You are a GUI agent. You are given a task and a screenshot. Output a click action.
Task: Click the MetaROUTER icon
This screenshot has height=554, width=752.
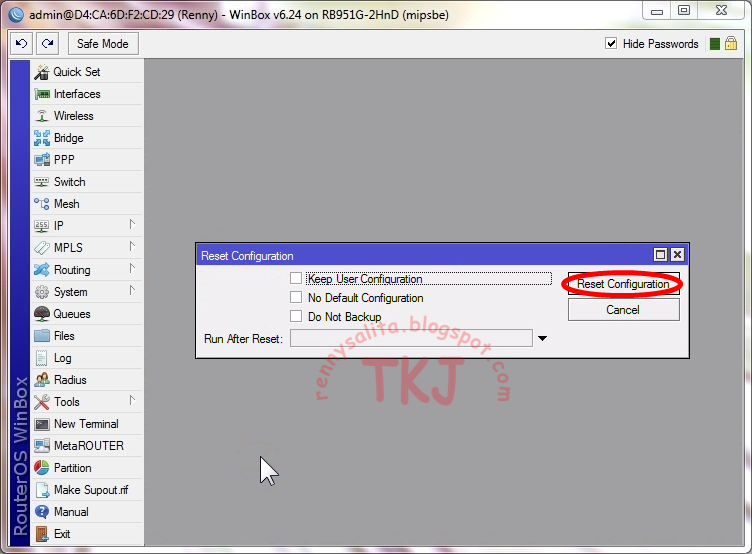[x=42, y=446]
